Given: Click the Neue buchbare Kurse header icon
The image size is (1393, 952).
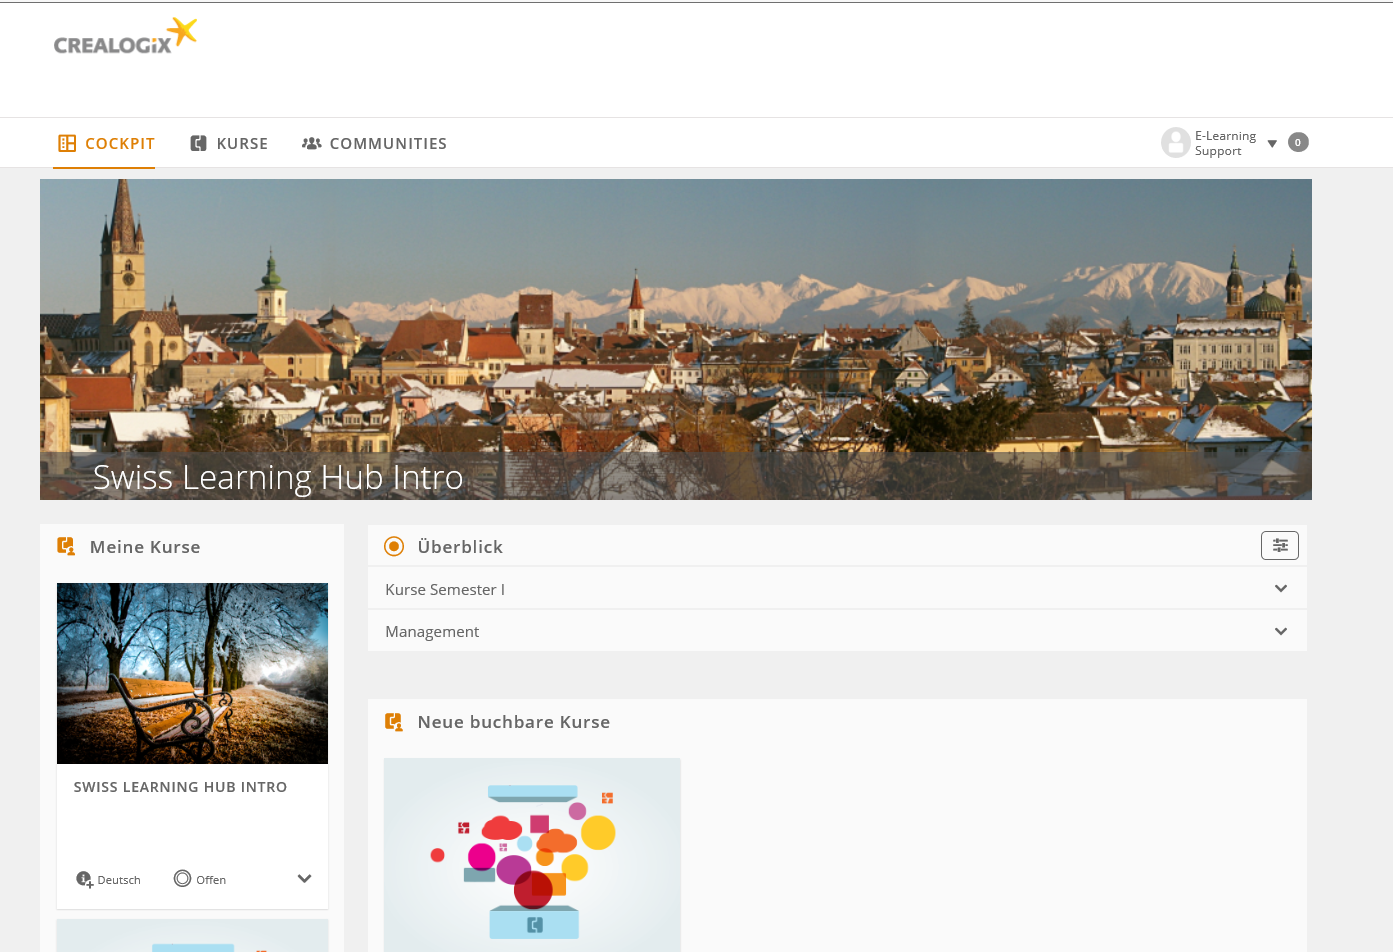Looking at the screenshot, I should [x=394, y=722].
